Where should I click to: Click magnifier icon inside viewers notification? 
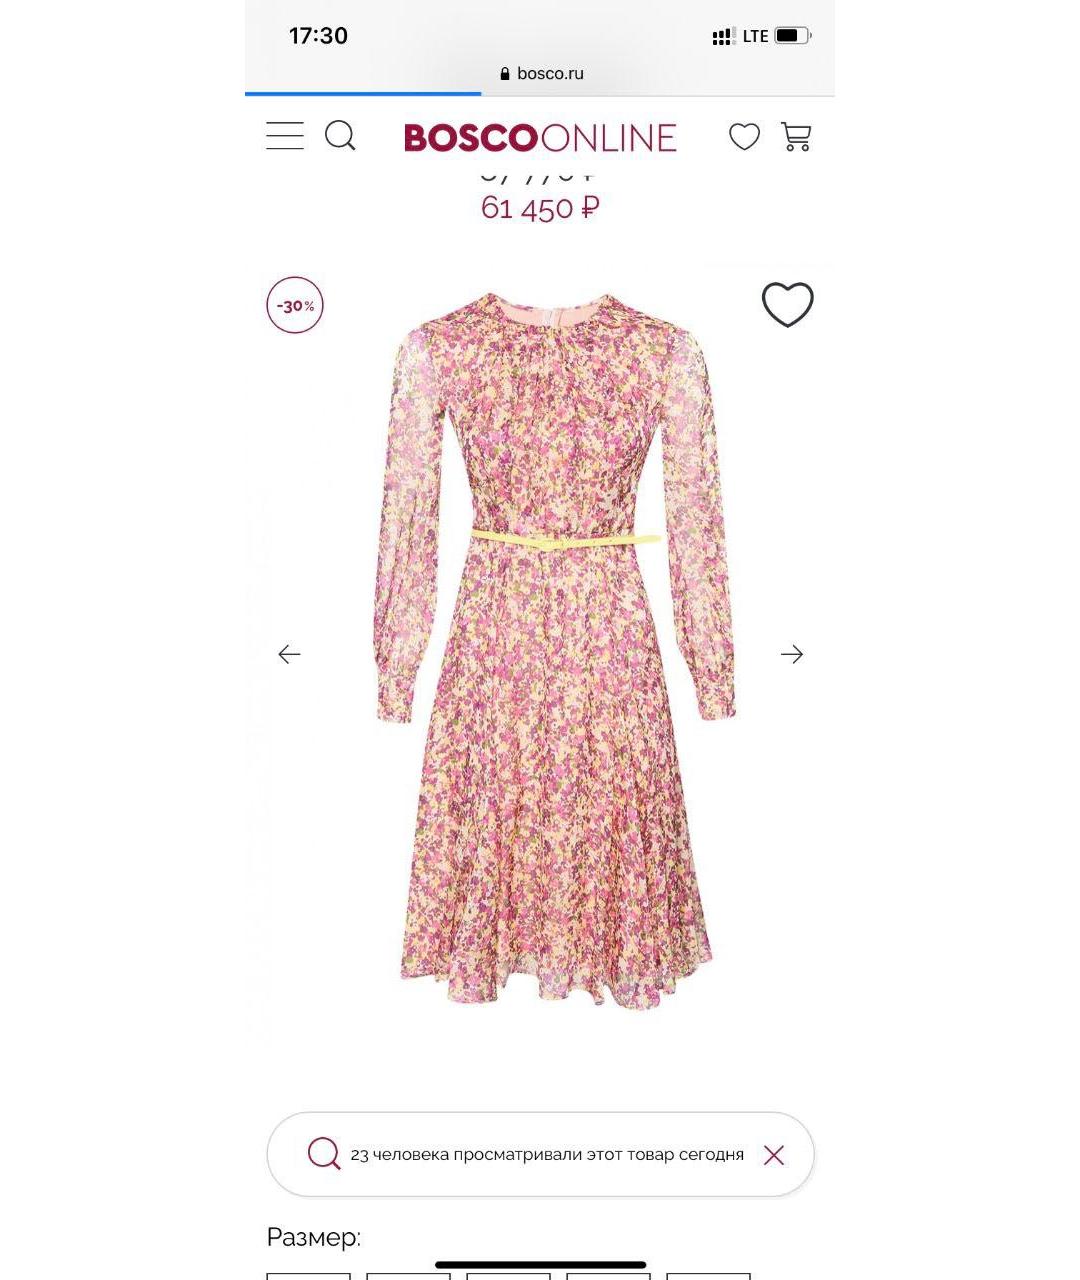(324, 1154)
